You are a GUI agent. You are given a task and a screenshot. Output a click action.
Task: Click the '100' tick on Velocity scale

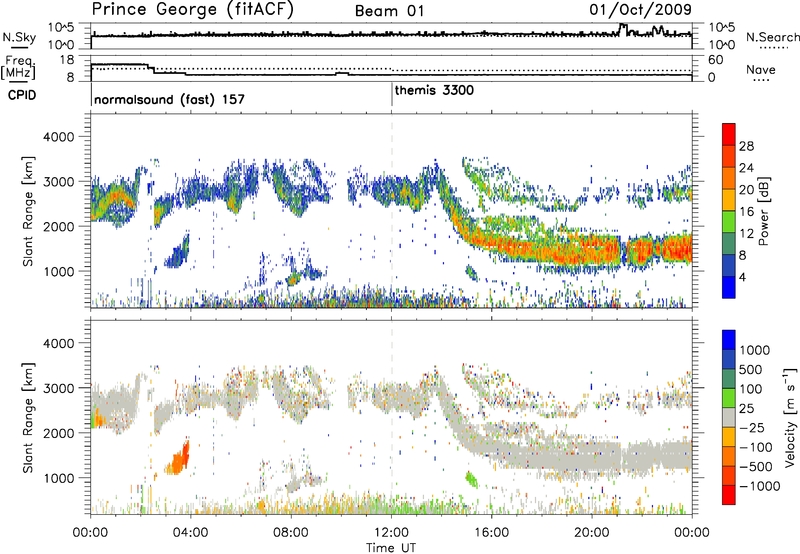pos(751,389)
